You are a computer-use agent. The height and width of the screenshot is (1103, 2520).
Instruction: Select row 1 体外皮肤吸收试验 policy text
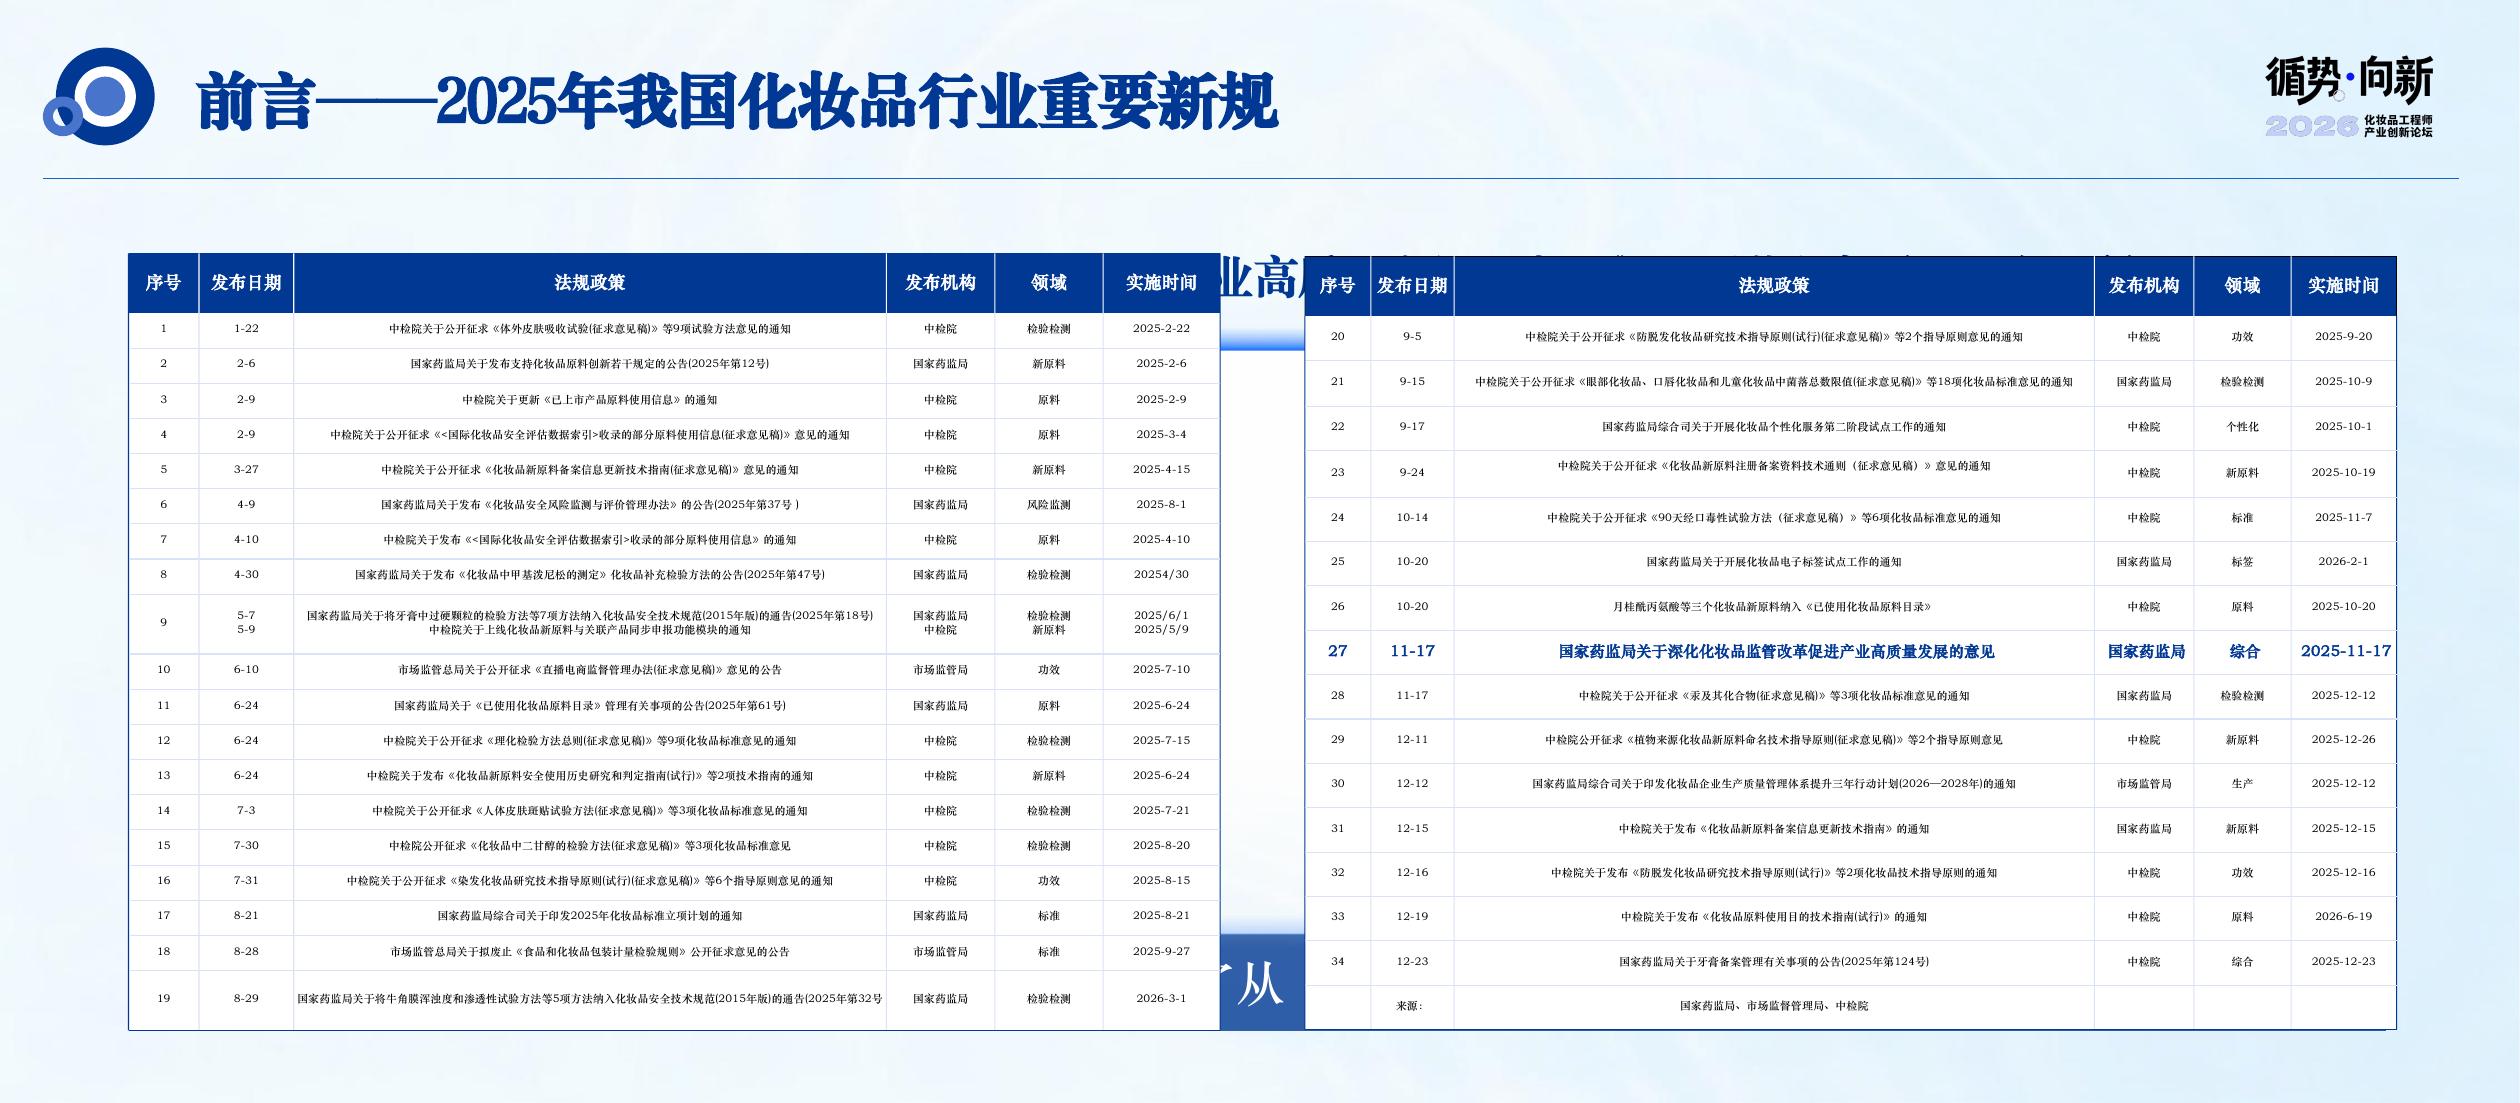coord(589,329)
